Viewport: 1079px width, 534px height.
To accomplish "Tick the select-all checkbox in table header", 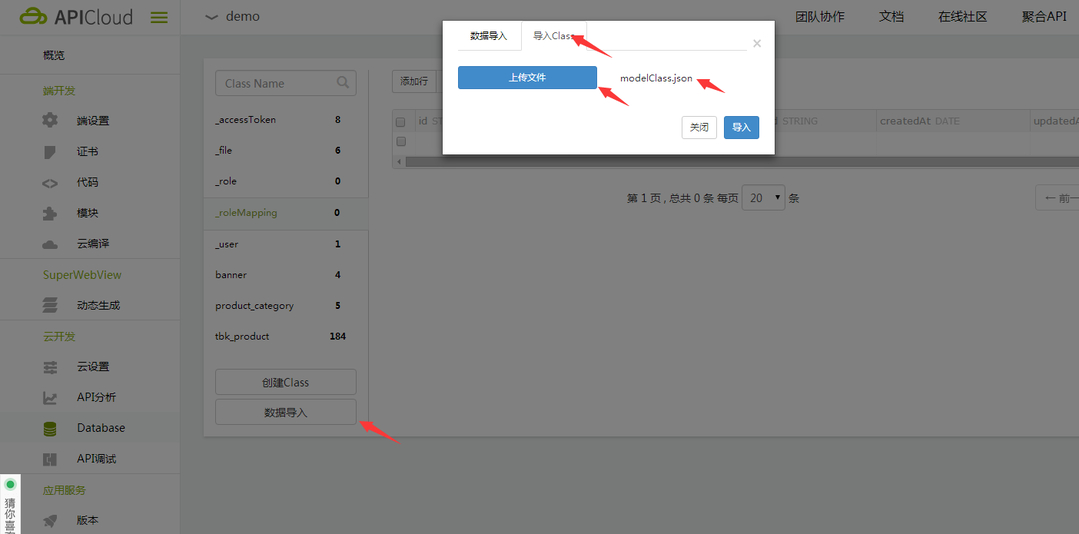I will coord(400,122).
